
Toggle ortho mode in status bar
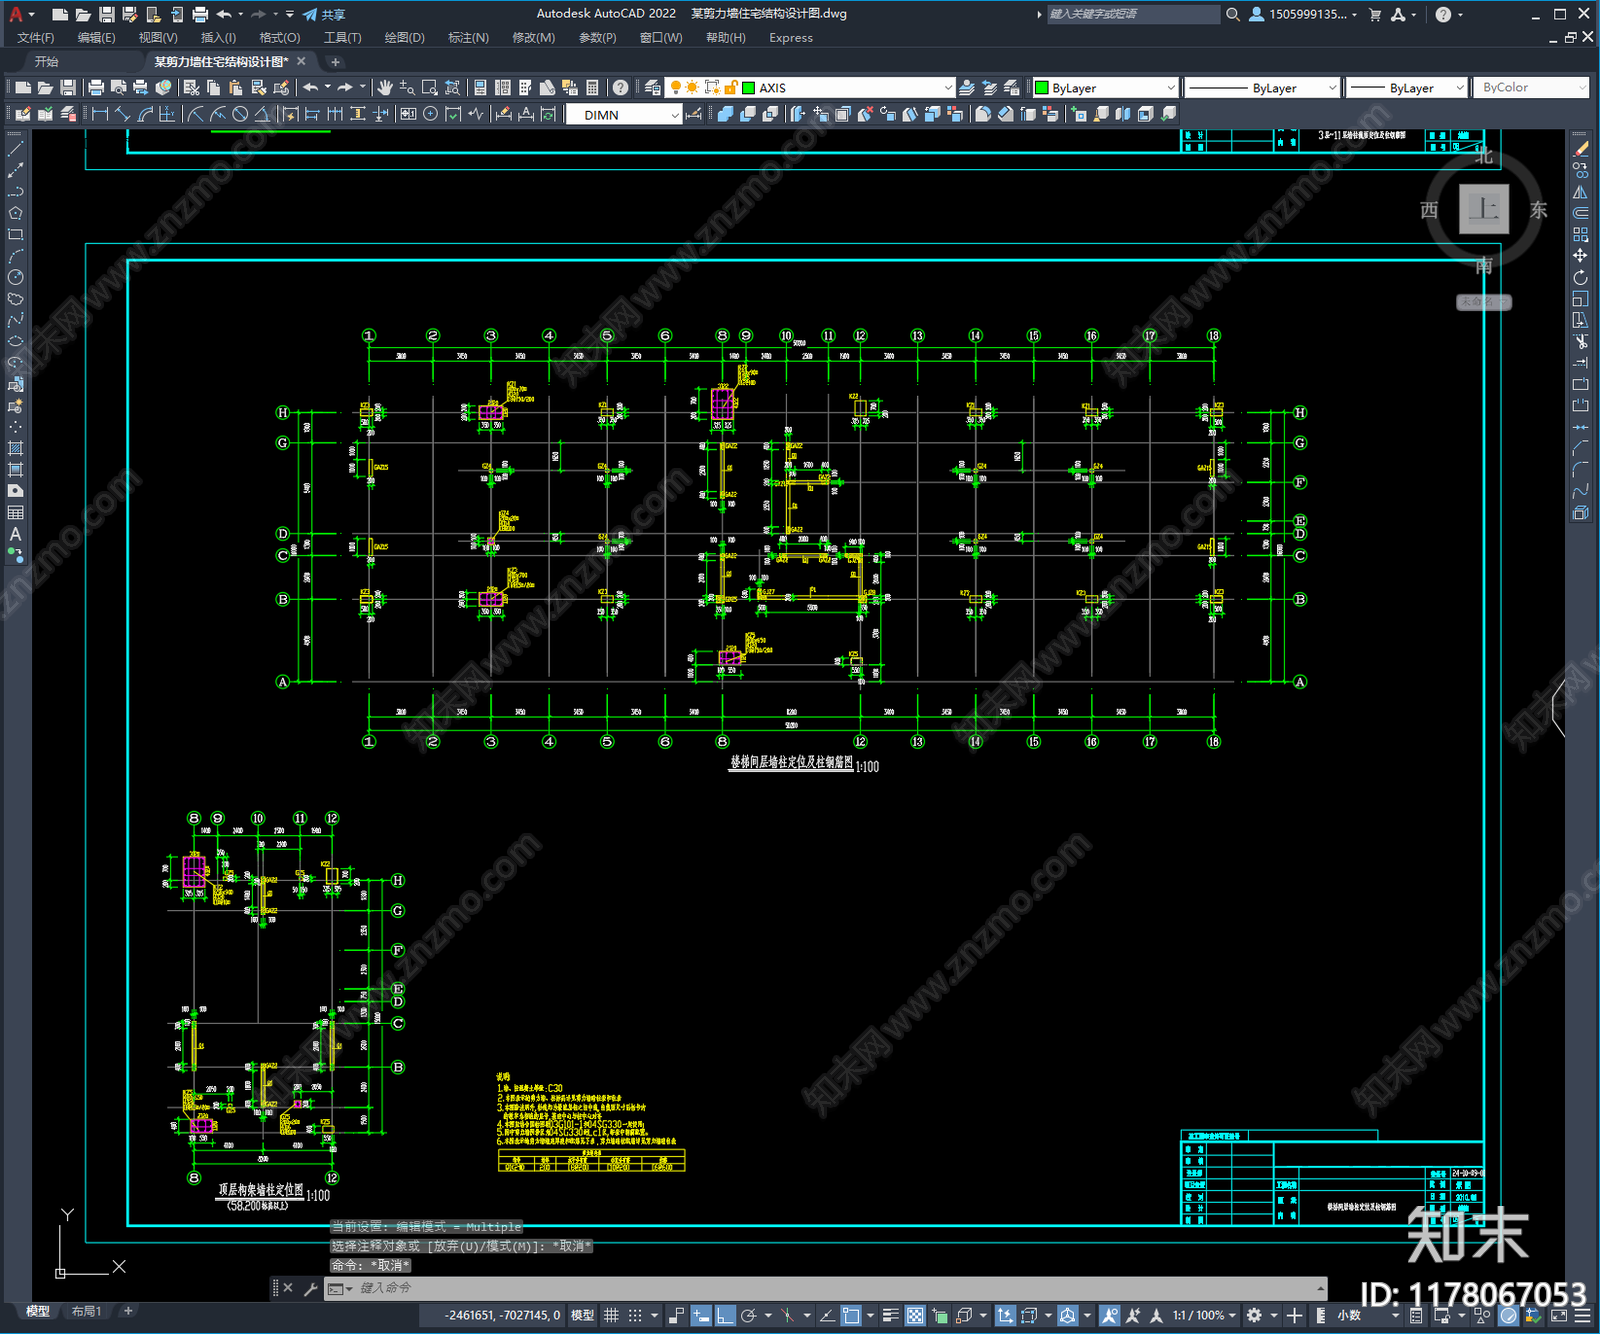(x=725, y=1315)
